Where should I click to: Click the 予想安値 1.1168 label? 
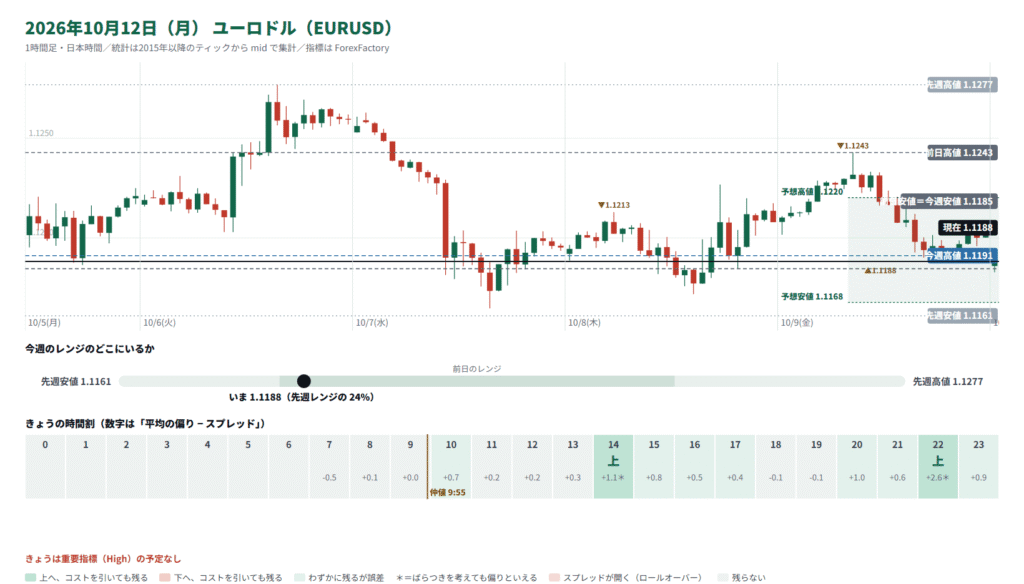812,297
